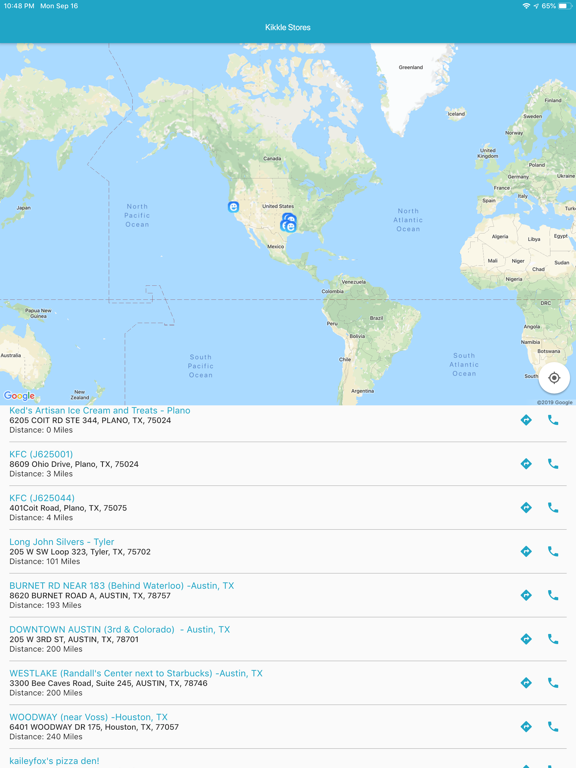Screen dimensions: 576x768
Task: Call DOWNTOWN AUSTIN store phone icon
Action: coord(553,639)
